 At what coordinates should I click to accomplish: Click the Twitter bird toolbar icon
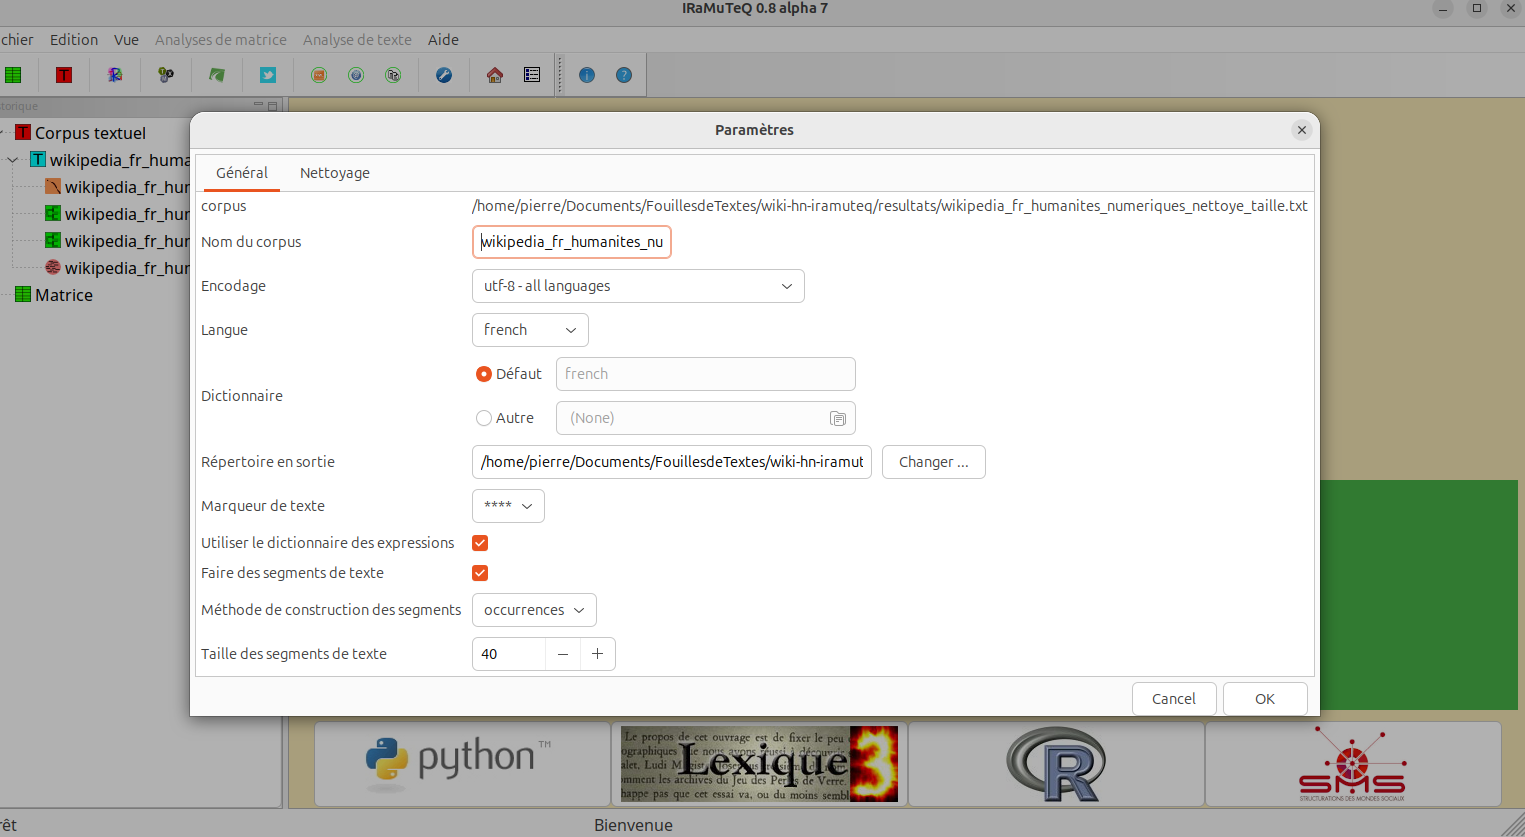[268, 75]
